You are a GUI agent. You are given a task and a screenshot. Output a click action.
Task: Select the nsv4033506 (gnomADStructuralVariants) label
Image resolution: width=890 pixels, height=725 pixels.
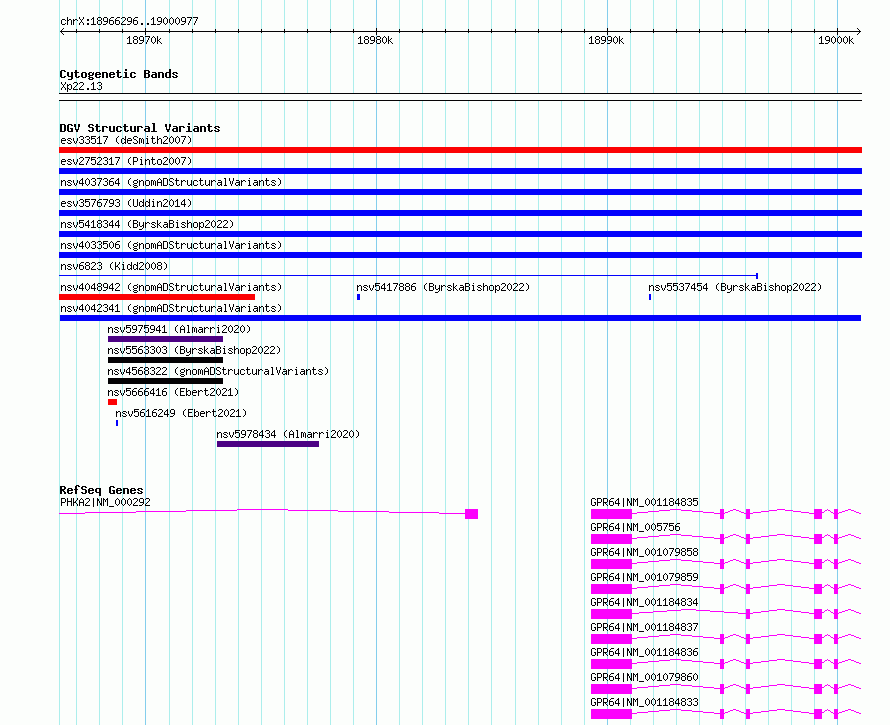(171, 245)
